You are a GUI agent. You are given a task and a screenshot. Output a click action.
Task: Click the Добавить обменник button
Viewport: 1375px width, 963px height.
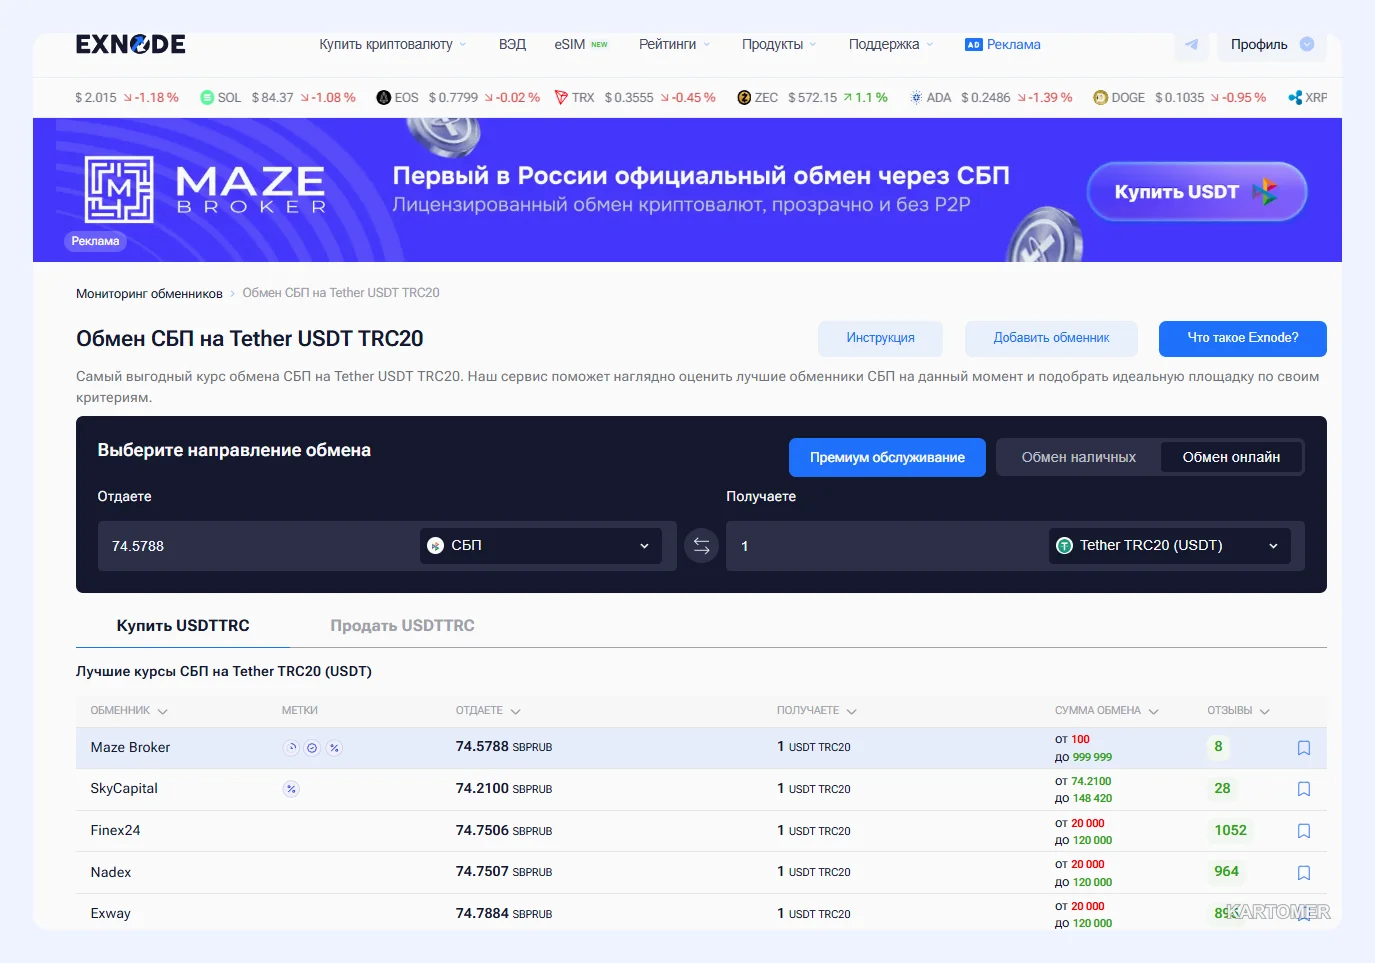[1051, 338]
